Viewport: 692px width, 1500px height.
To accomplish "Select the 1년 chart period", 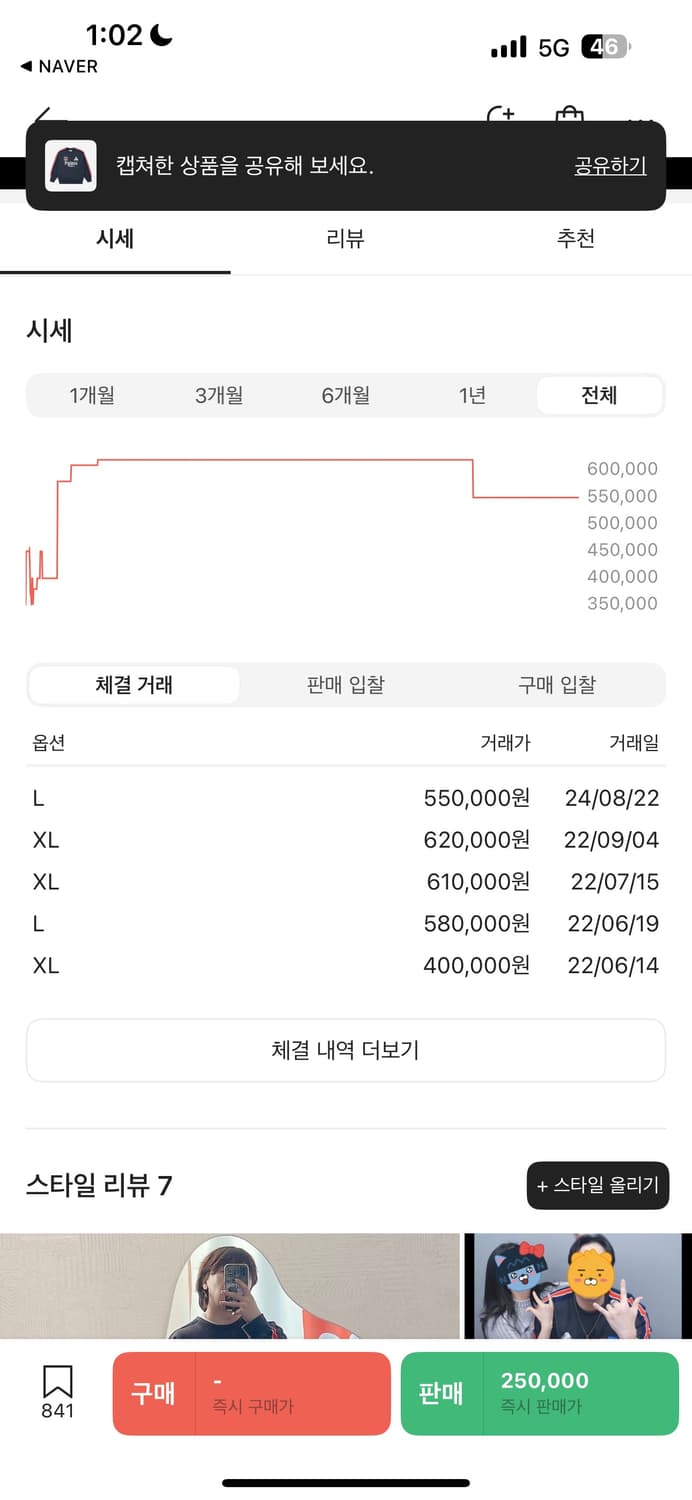I will pyautogui.click(x=472, y=395).
